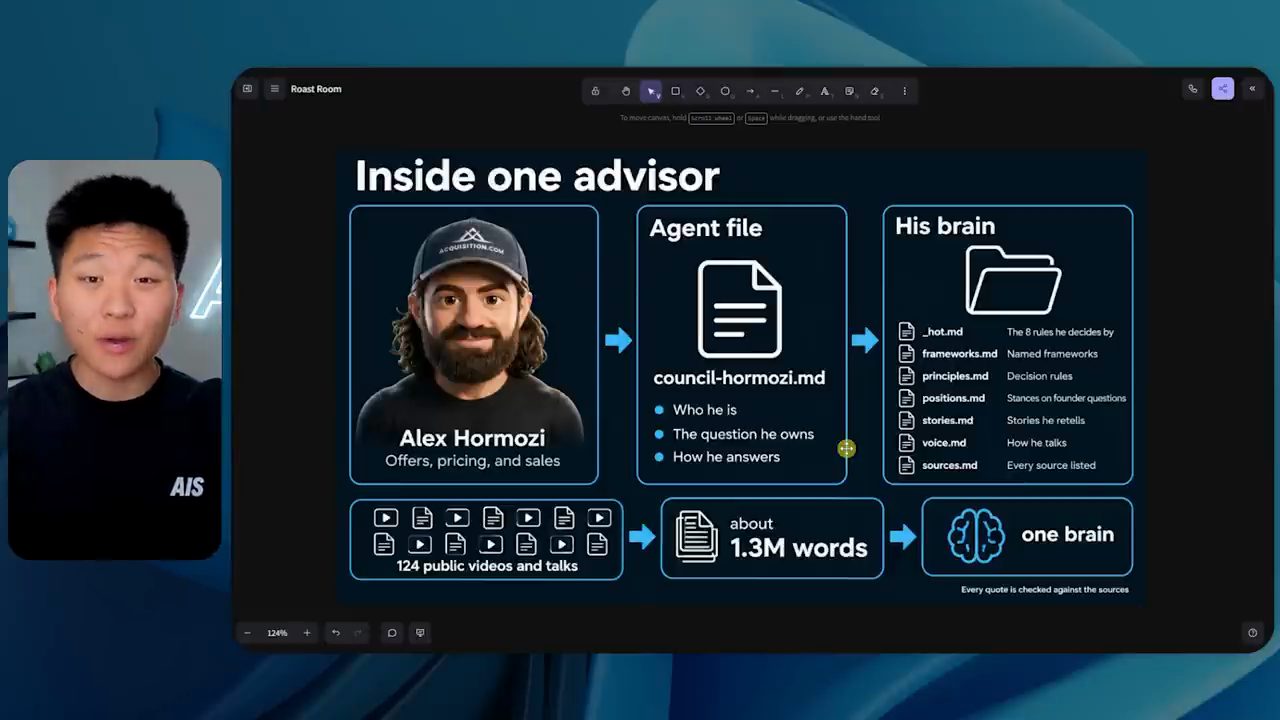Undo the last canvas action
1280x720 pixels.
point(336,633)
